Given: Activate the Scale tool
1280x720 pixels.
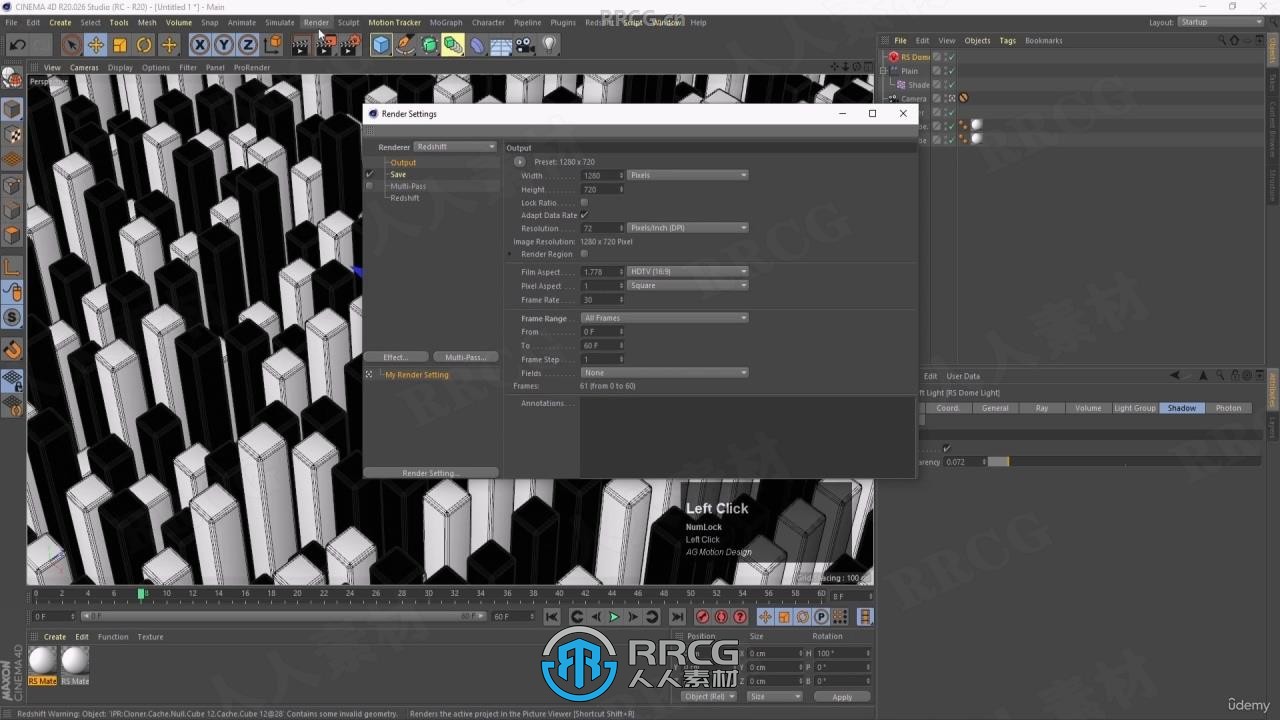Looking at the screenshot, I should click(x=120, y=45).
